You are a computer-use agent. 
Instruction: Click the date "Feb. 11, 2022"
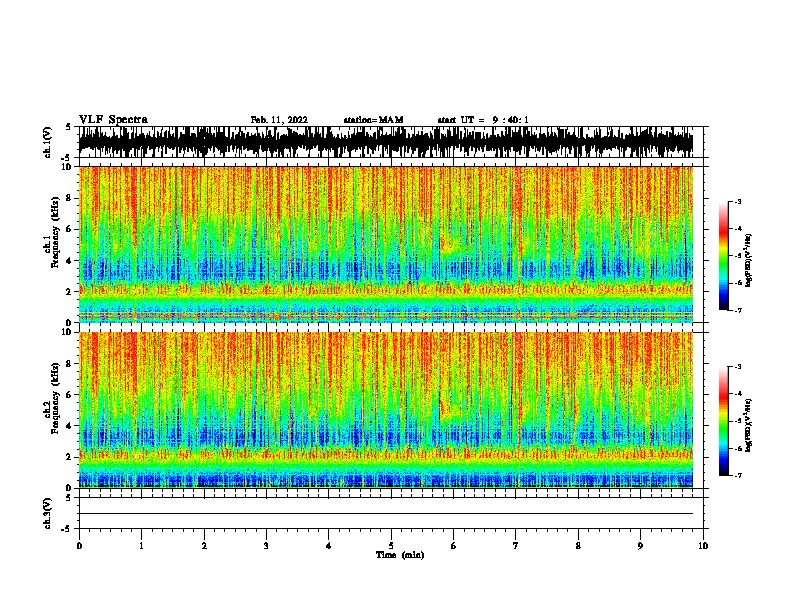click(279, 120)
